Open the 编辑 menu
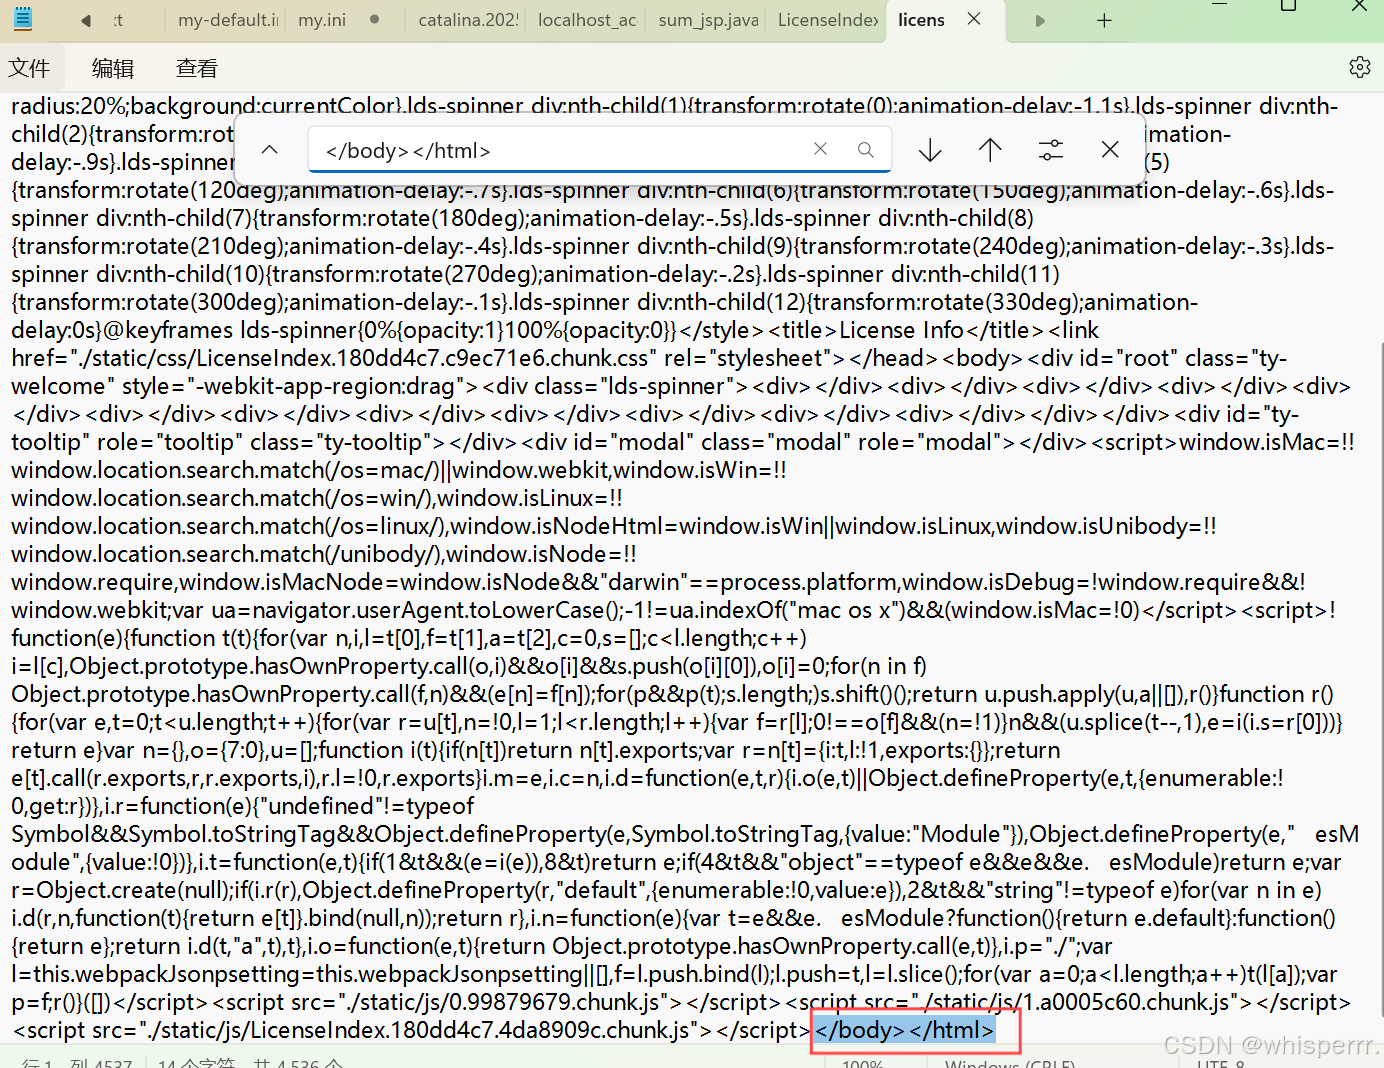1384x1068 pixels. pyautogui.click(x=112, y=68)
